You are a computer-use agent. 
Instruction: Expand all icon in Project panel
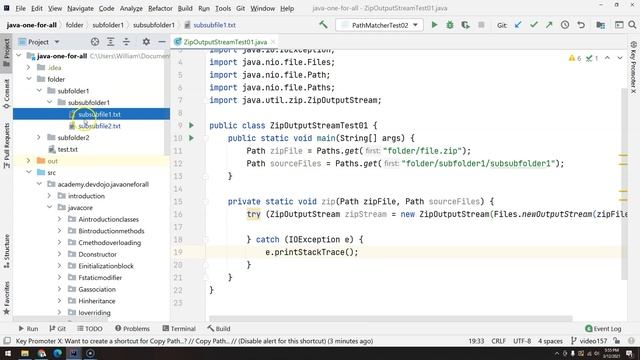coord(111,42)
